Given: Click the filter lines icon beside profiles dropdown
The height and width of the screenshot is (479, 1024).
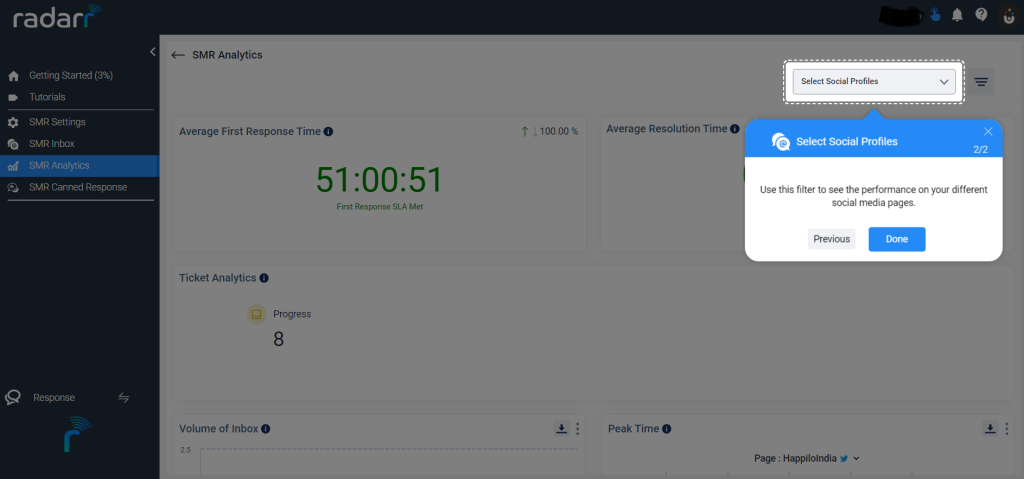Looking at the screenshot, I should pyautogui.click(x=981, y=82).
